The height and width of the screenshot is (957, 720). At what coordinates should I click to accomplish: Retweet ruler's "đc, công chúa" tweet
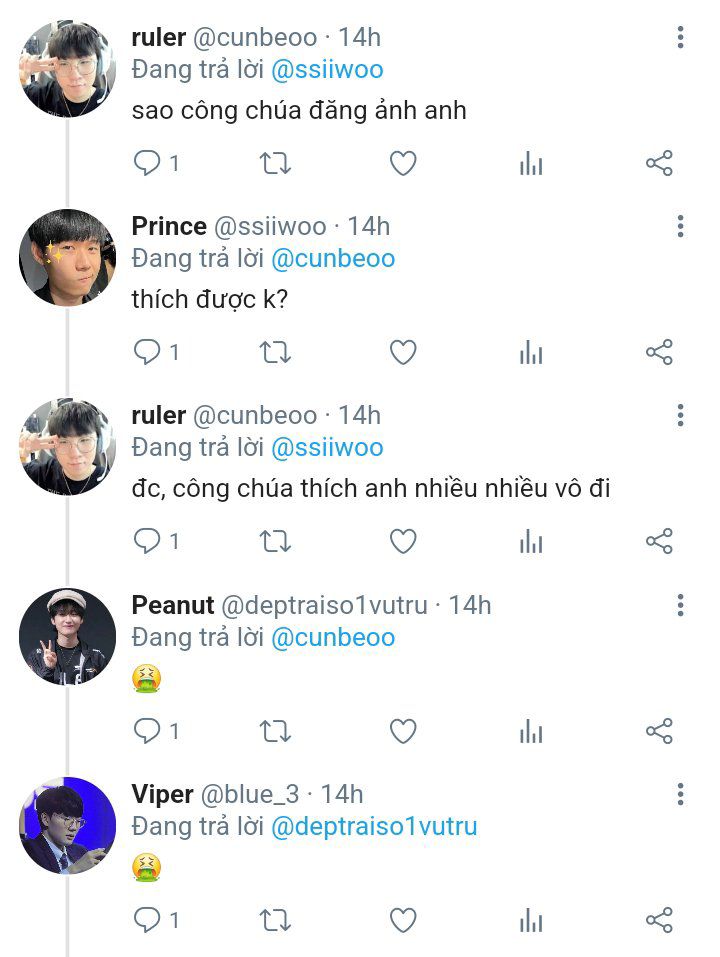tap(275, 542)
